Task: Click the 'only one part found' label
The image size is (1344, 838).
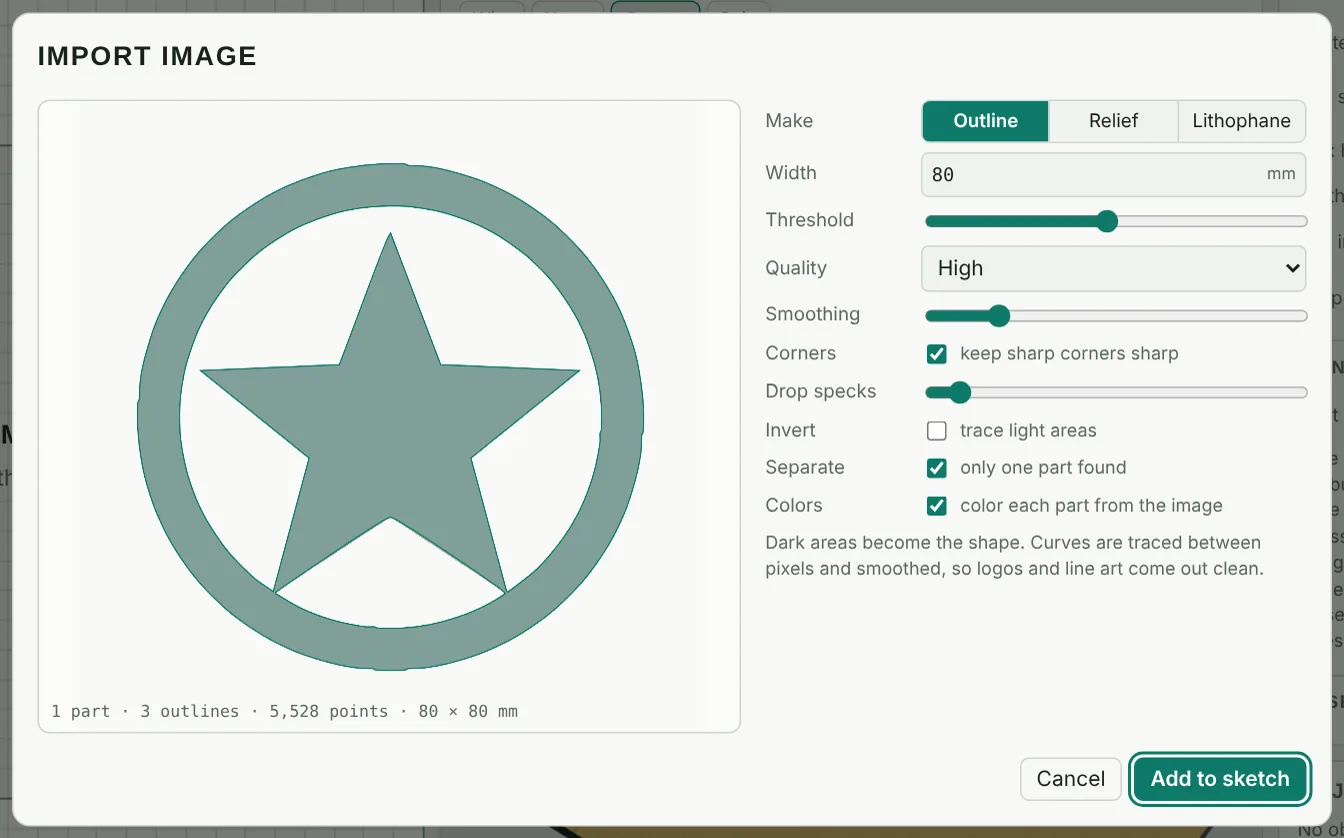Action: click(x=1043, y=468)
